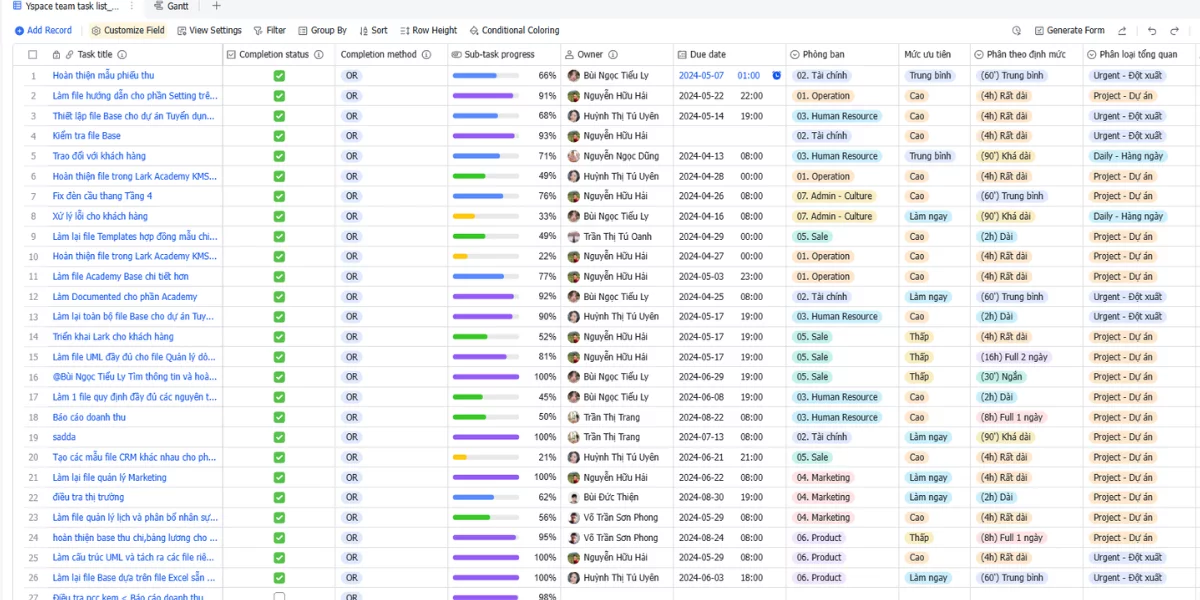Click Nguyễn Ngọc Dũng avatar in row 5
This screenshot has height=600, width=1200.
[574, 156]
